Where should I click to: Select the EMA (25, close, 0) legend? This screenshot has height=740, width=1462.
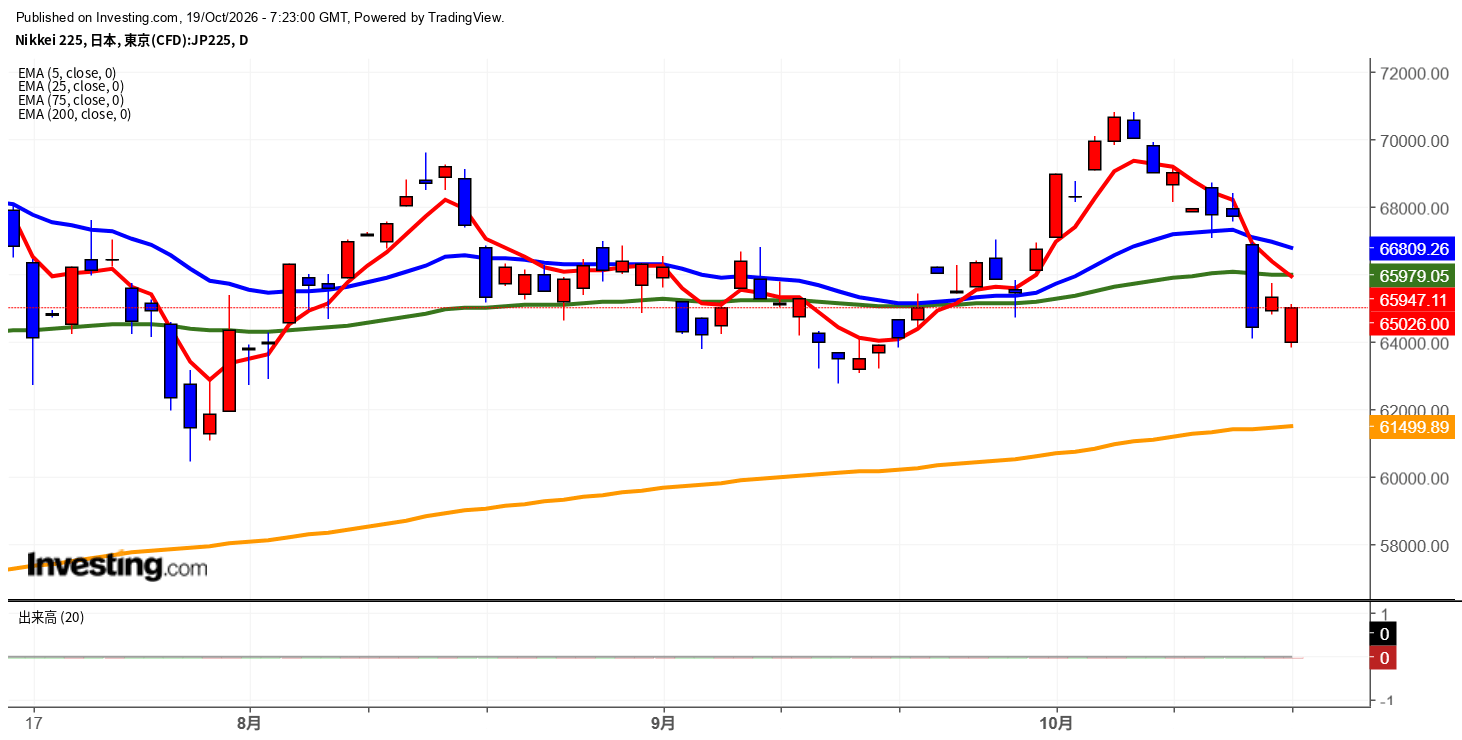71,86
